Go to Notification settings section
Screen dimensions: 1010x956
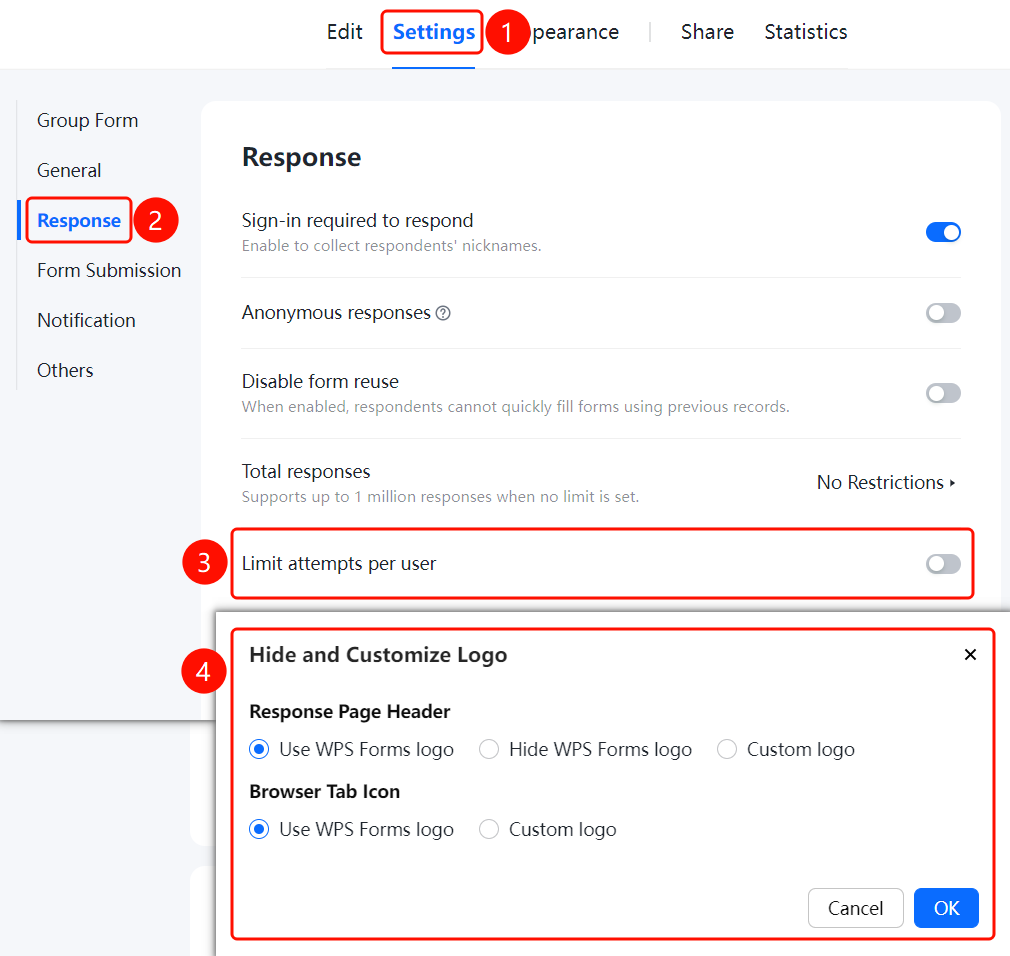[x=86, y=320]
